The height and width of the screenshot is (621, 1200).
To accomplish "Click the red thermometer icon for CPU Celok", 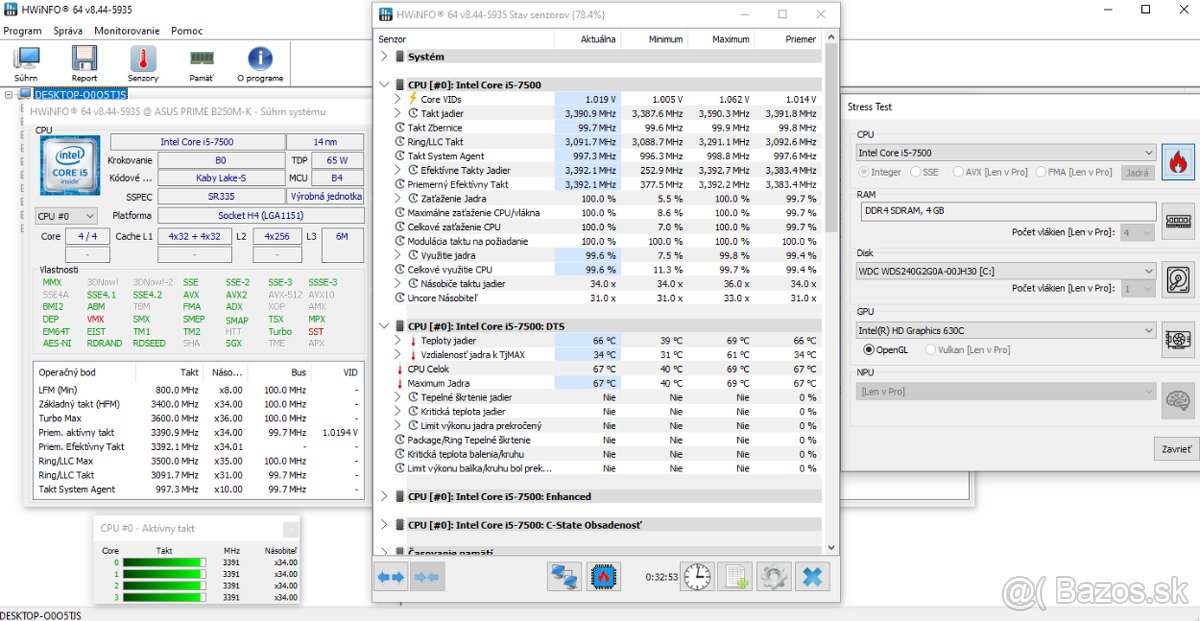I will point(400,369).
